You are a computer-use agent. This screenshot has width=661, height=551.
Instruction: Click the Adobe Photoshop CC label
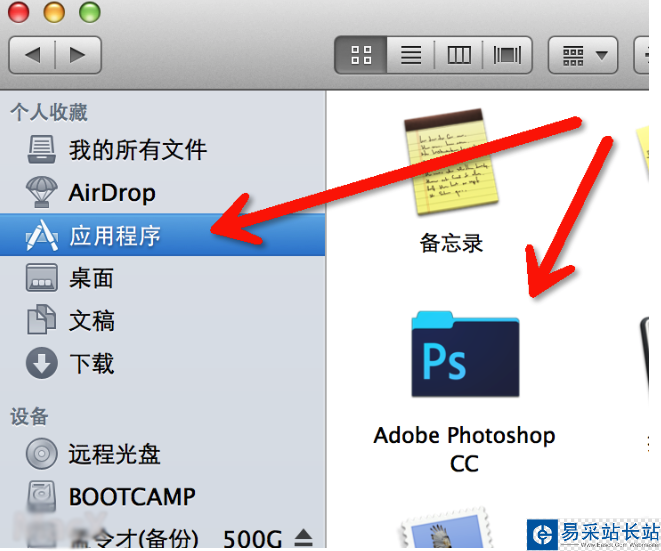point(464,449)
